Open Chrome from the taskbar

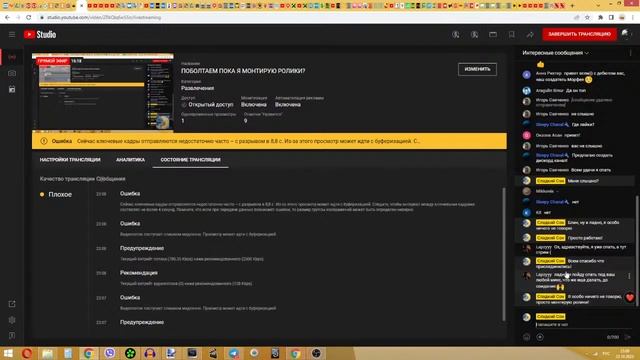click(x=89, y=353)
